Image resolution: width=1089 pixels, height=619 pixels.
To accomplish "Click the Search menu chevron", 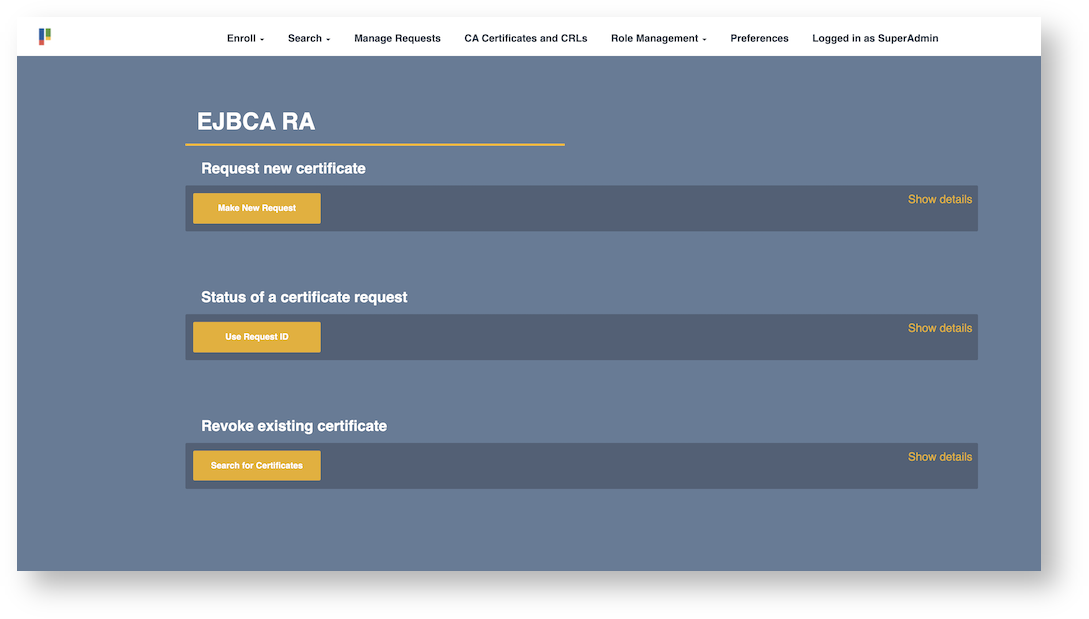I will point(327,40).
